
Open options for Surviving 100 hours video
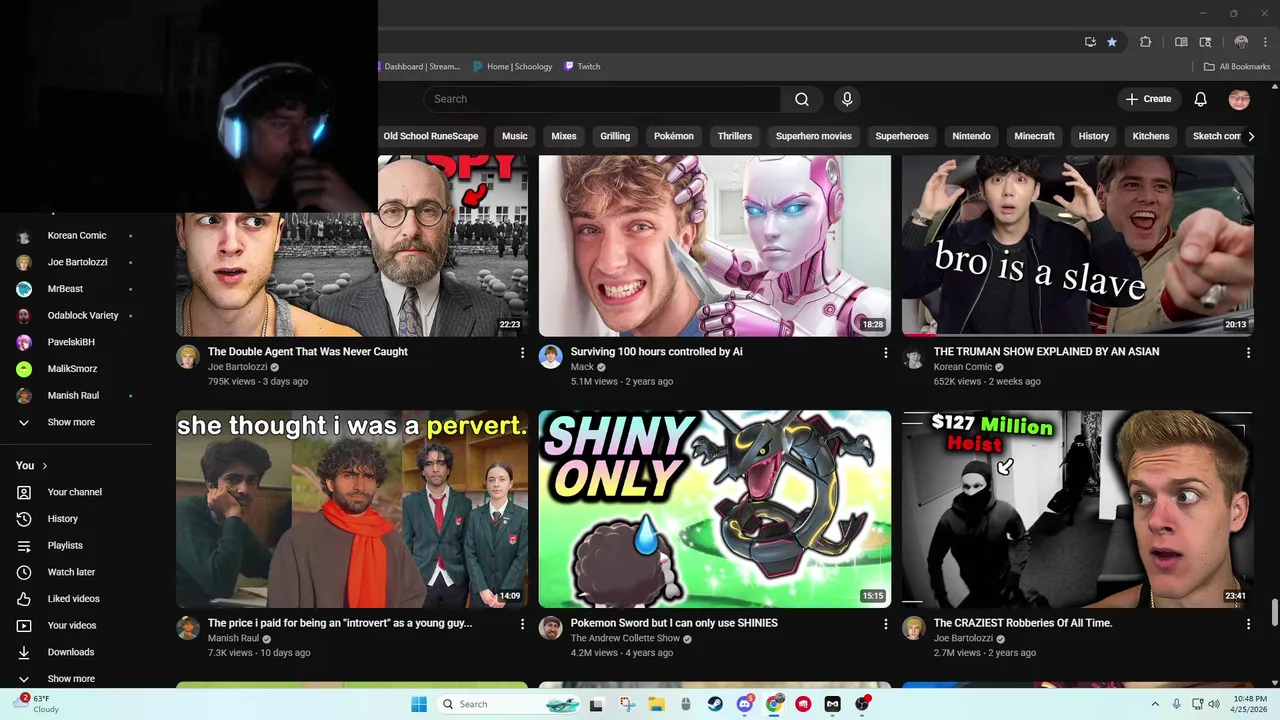pos(885,353)
